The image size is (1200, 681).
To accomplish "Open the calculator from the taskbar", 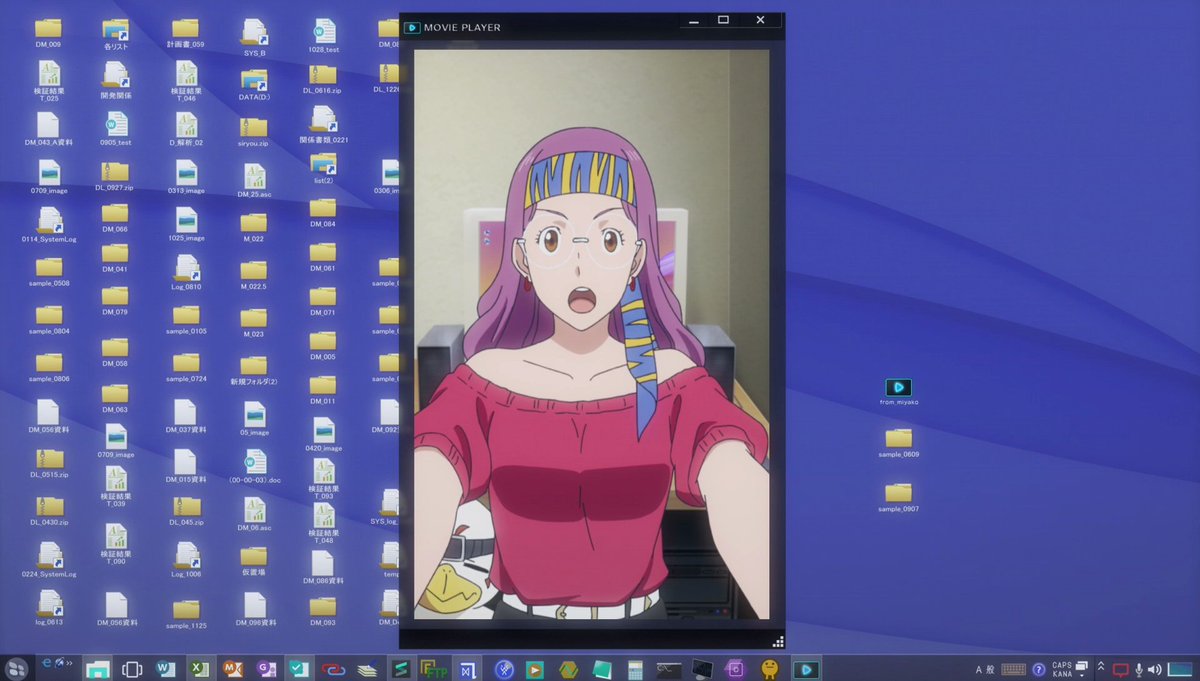I will 635,670.
